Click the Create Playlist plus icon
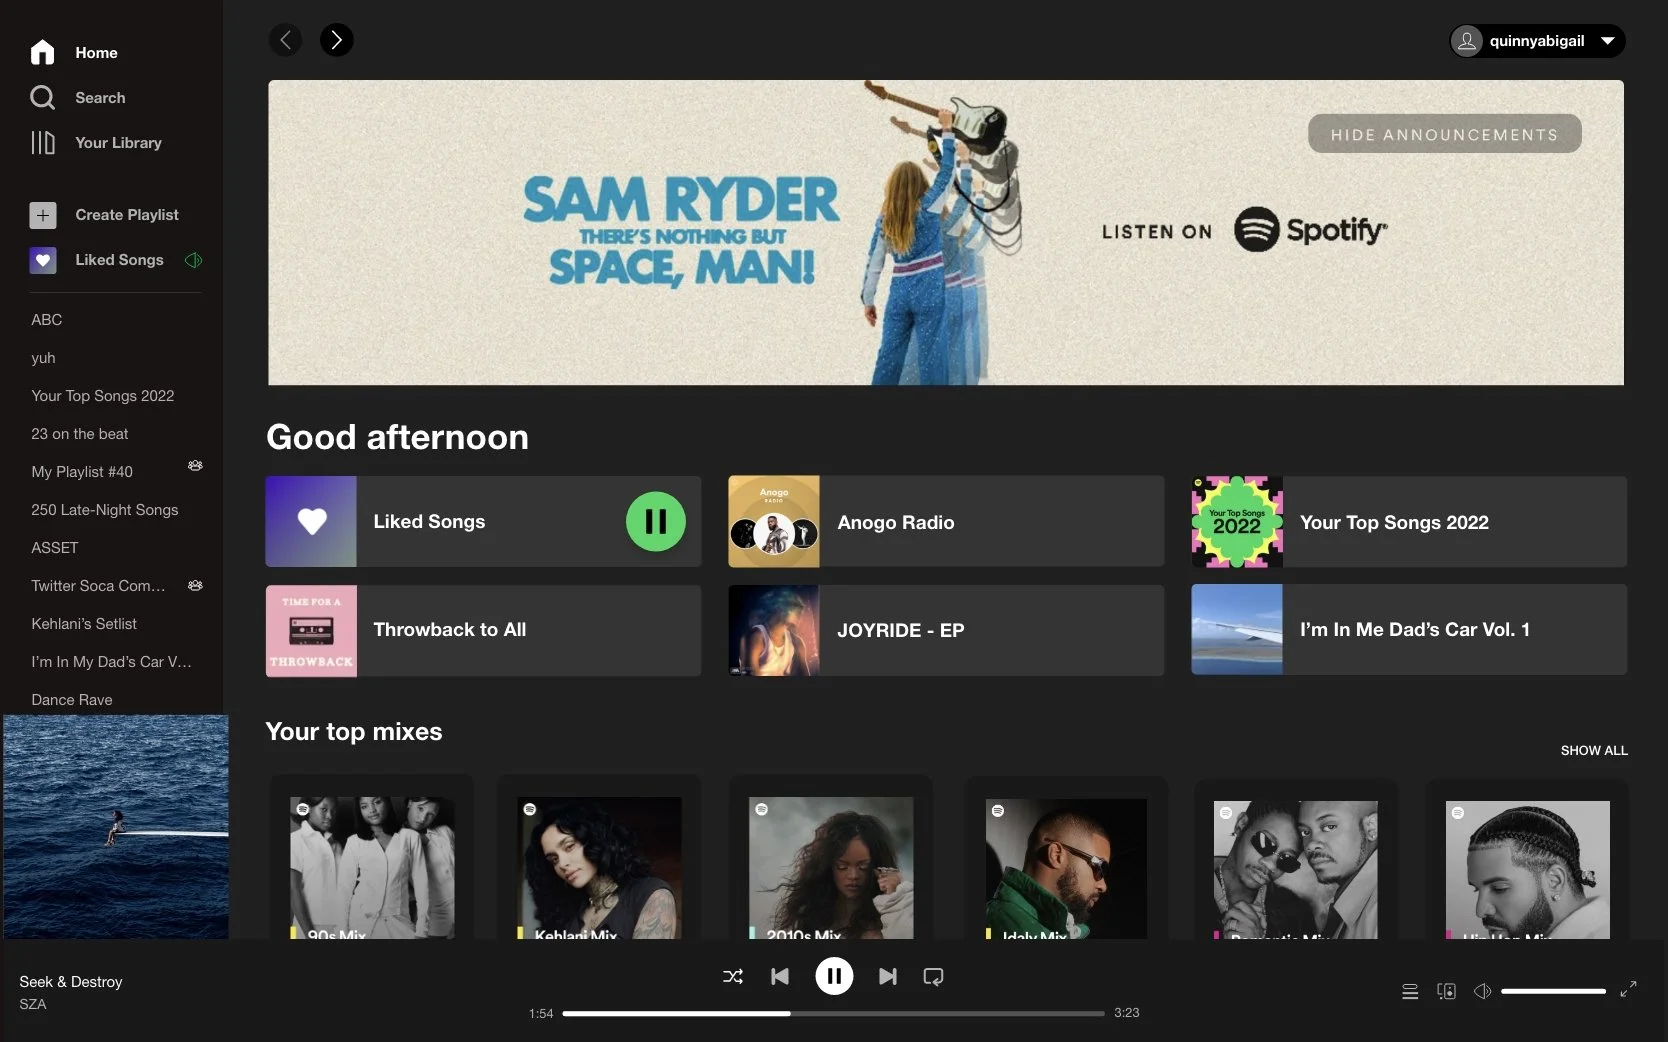 [42, 215]
